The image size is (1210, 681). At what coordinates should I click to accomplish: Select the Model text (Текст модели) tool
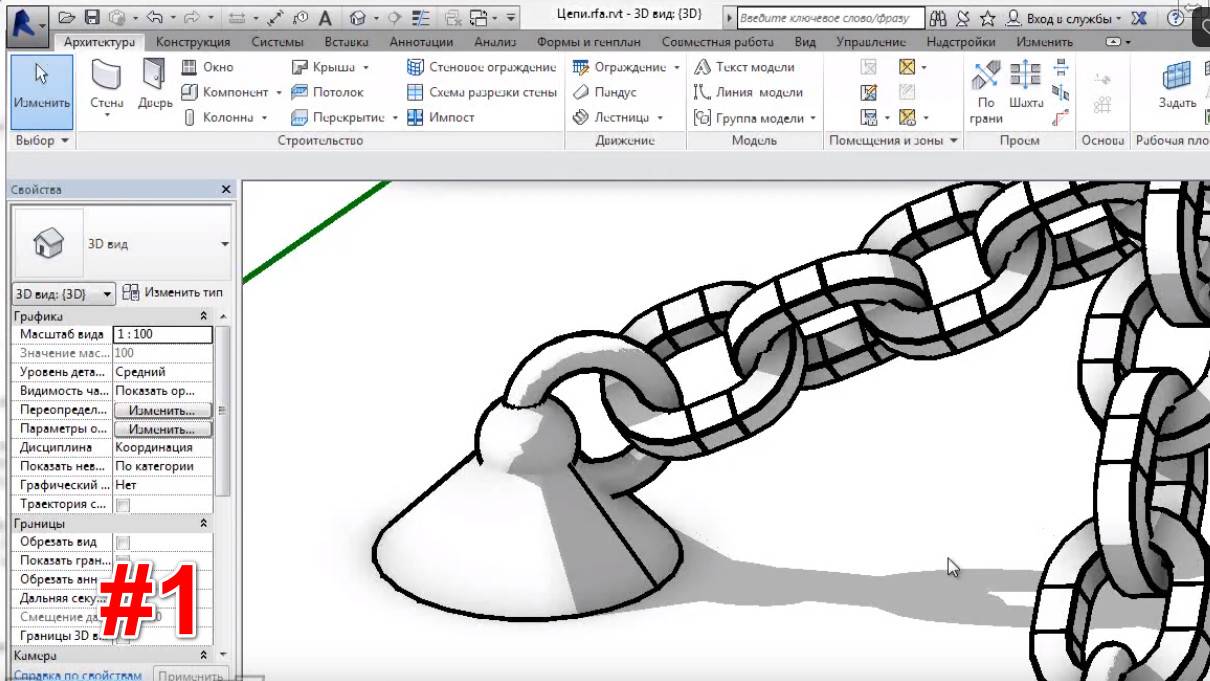pyautogui.click(x=744, y=67)
